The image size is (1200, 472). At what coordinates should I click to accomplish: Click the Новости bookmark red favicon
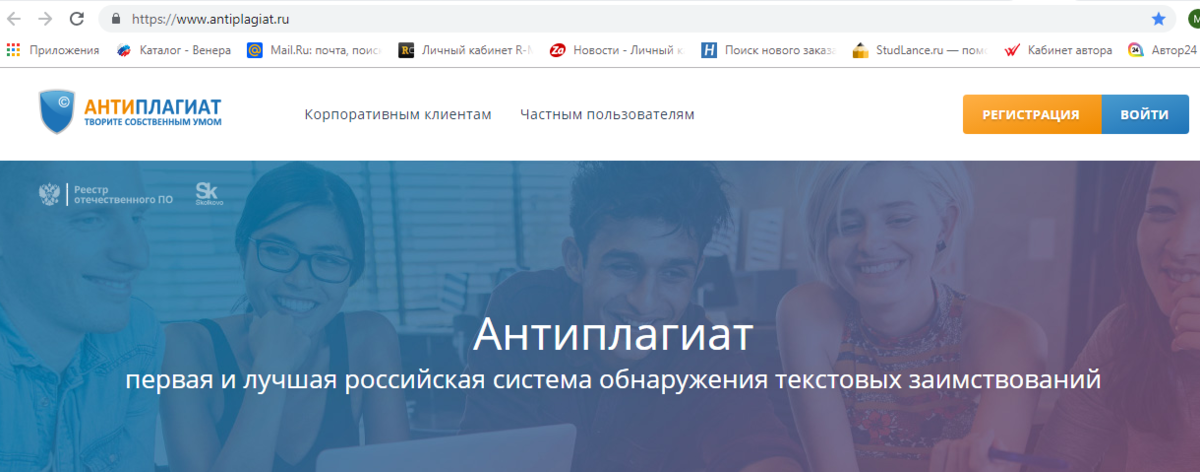pyautogui.click(x=557, y=49)
